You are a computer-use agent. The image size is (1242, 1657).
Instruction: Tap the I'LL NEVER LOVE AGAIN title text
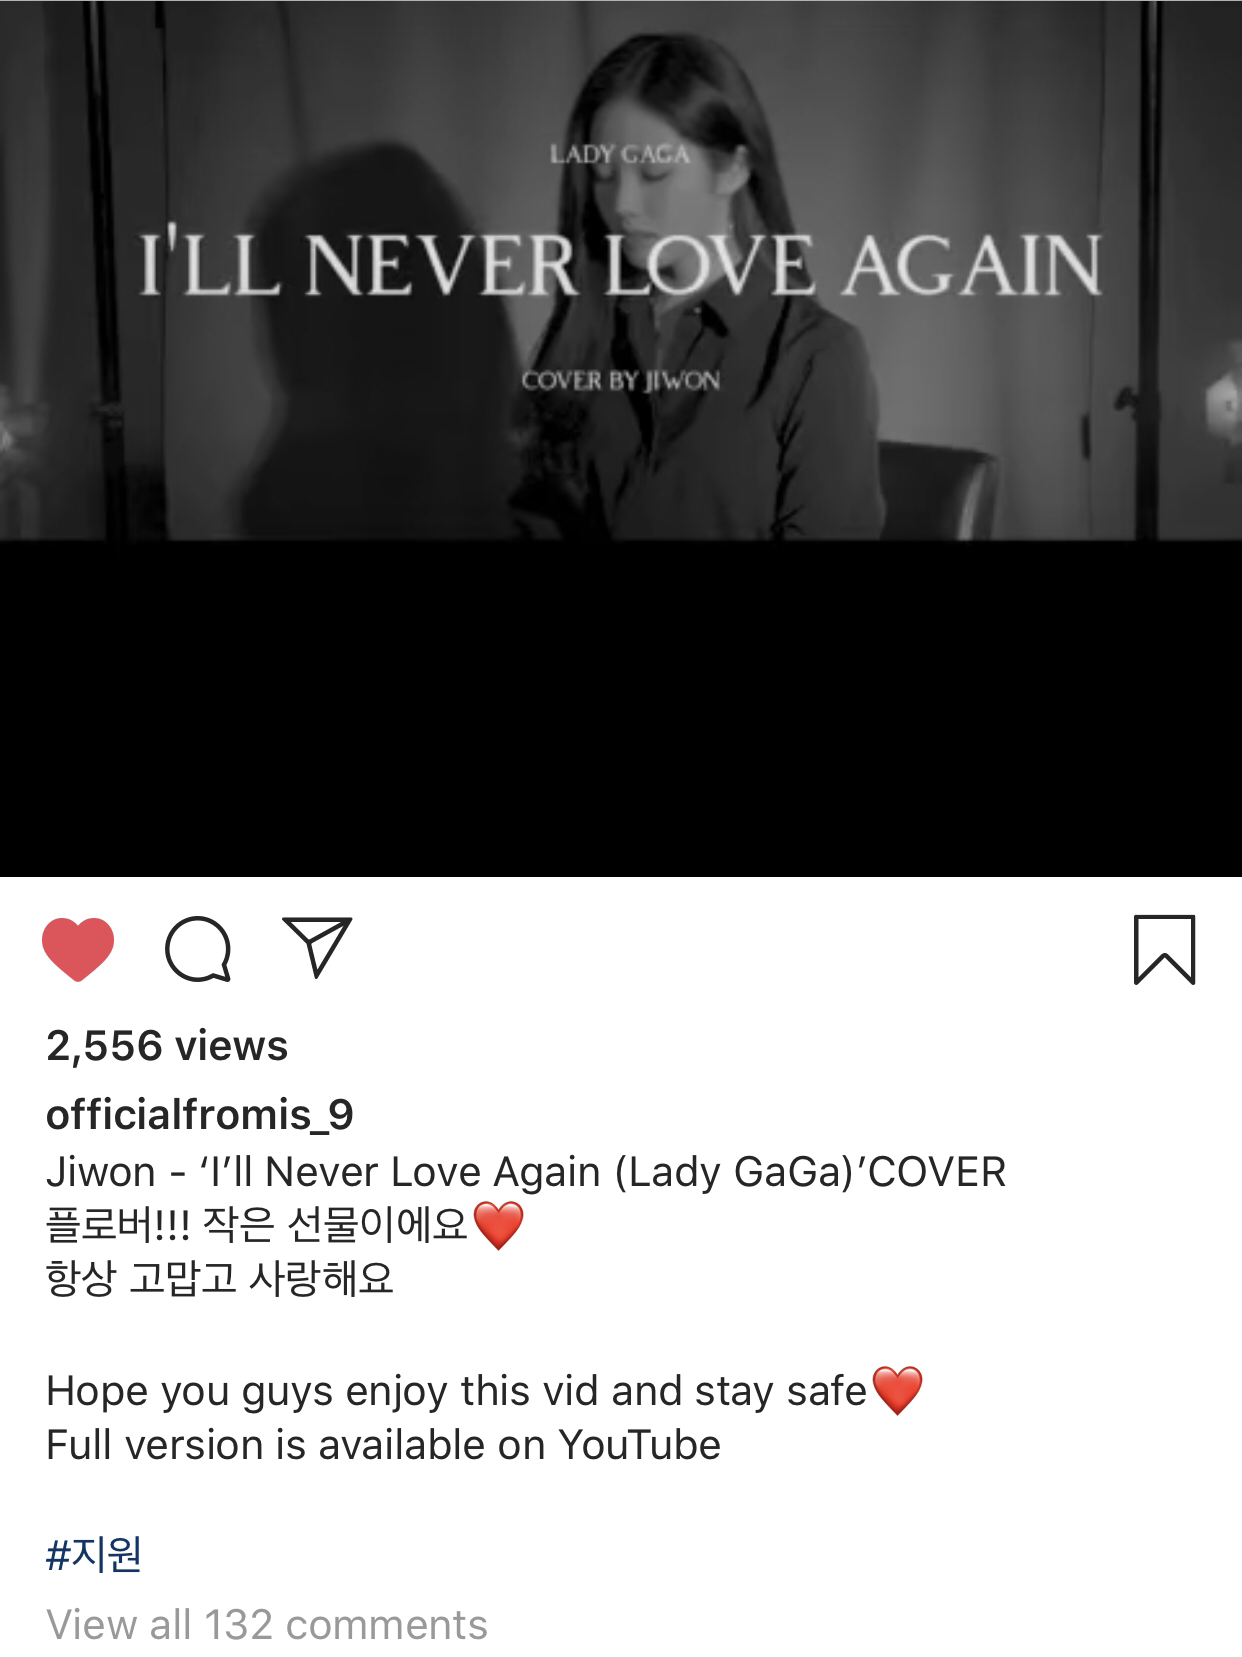click(x=621, y=266)
